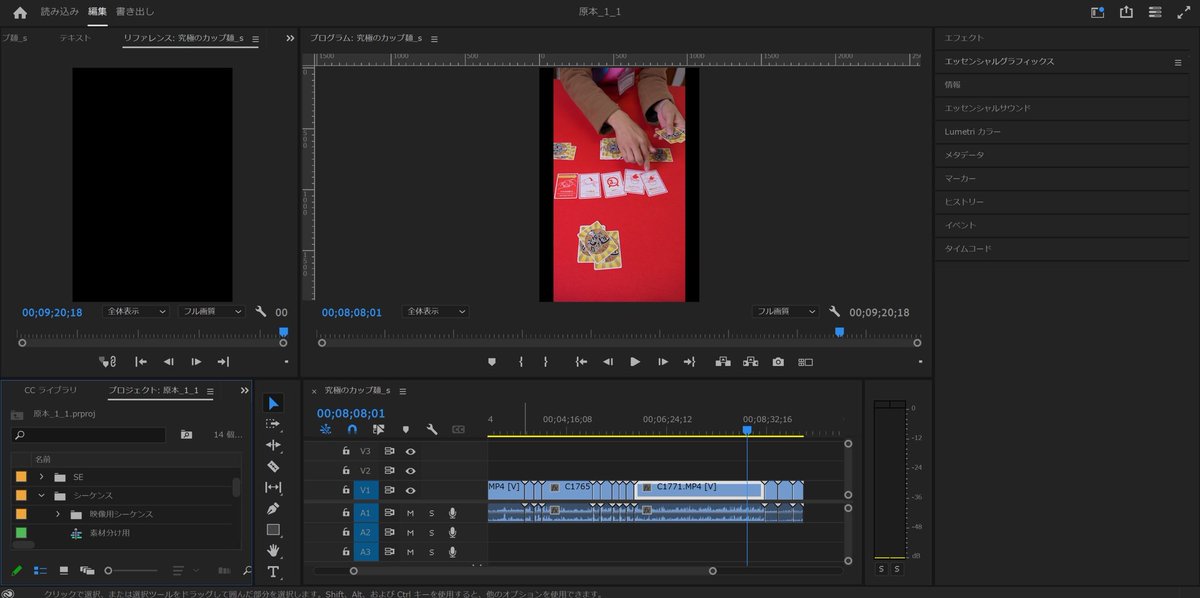Open CC ライブラリ tab

tap(50, 390)
